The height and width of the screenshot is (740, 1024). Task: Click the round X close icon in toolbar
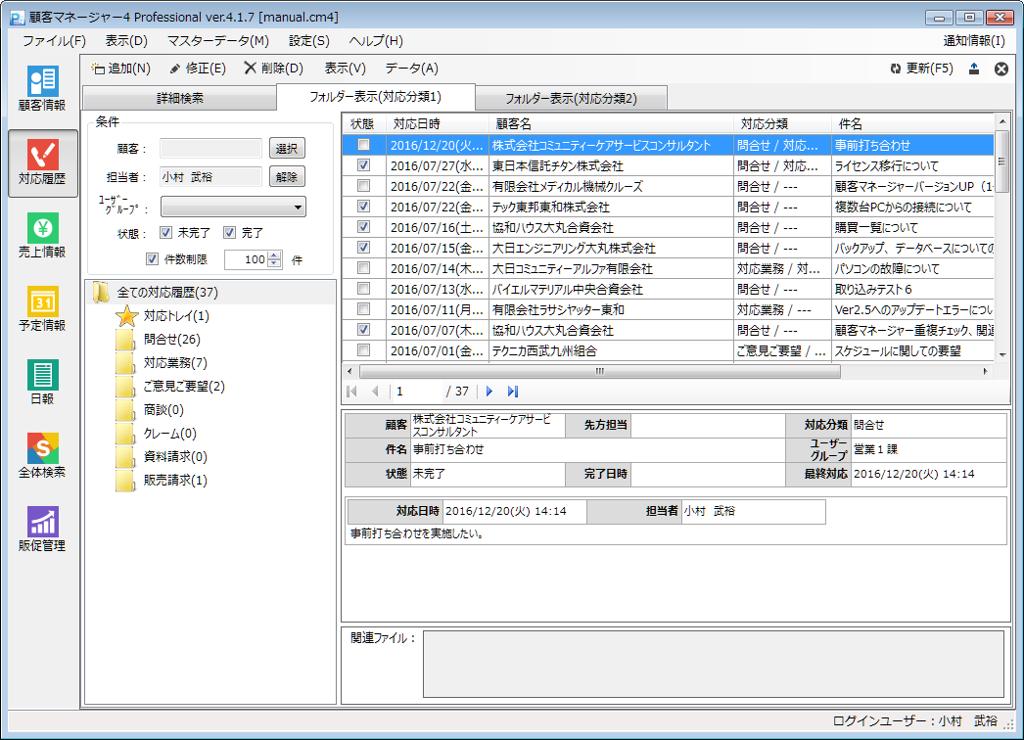click(1001, 69)
